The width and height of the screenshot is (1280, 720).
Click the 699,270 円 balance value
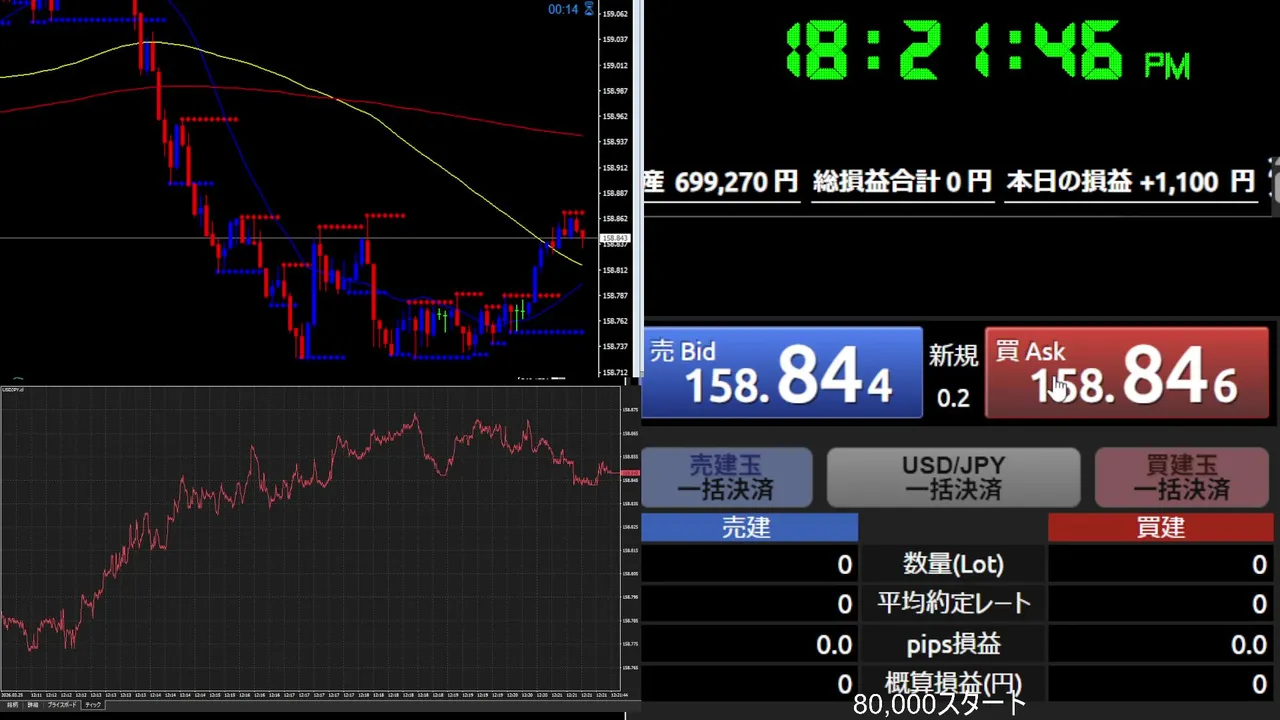(736, 182)
